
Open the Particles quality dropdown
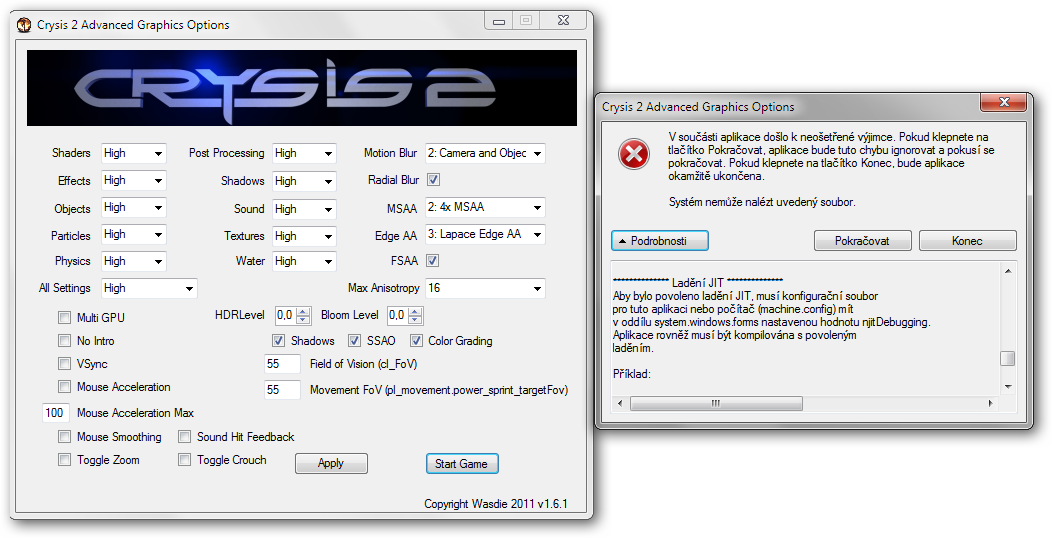pyautogui.click(x=134, y=234)
